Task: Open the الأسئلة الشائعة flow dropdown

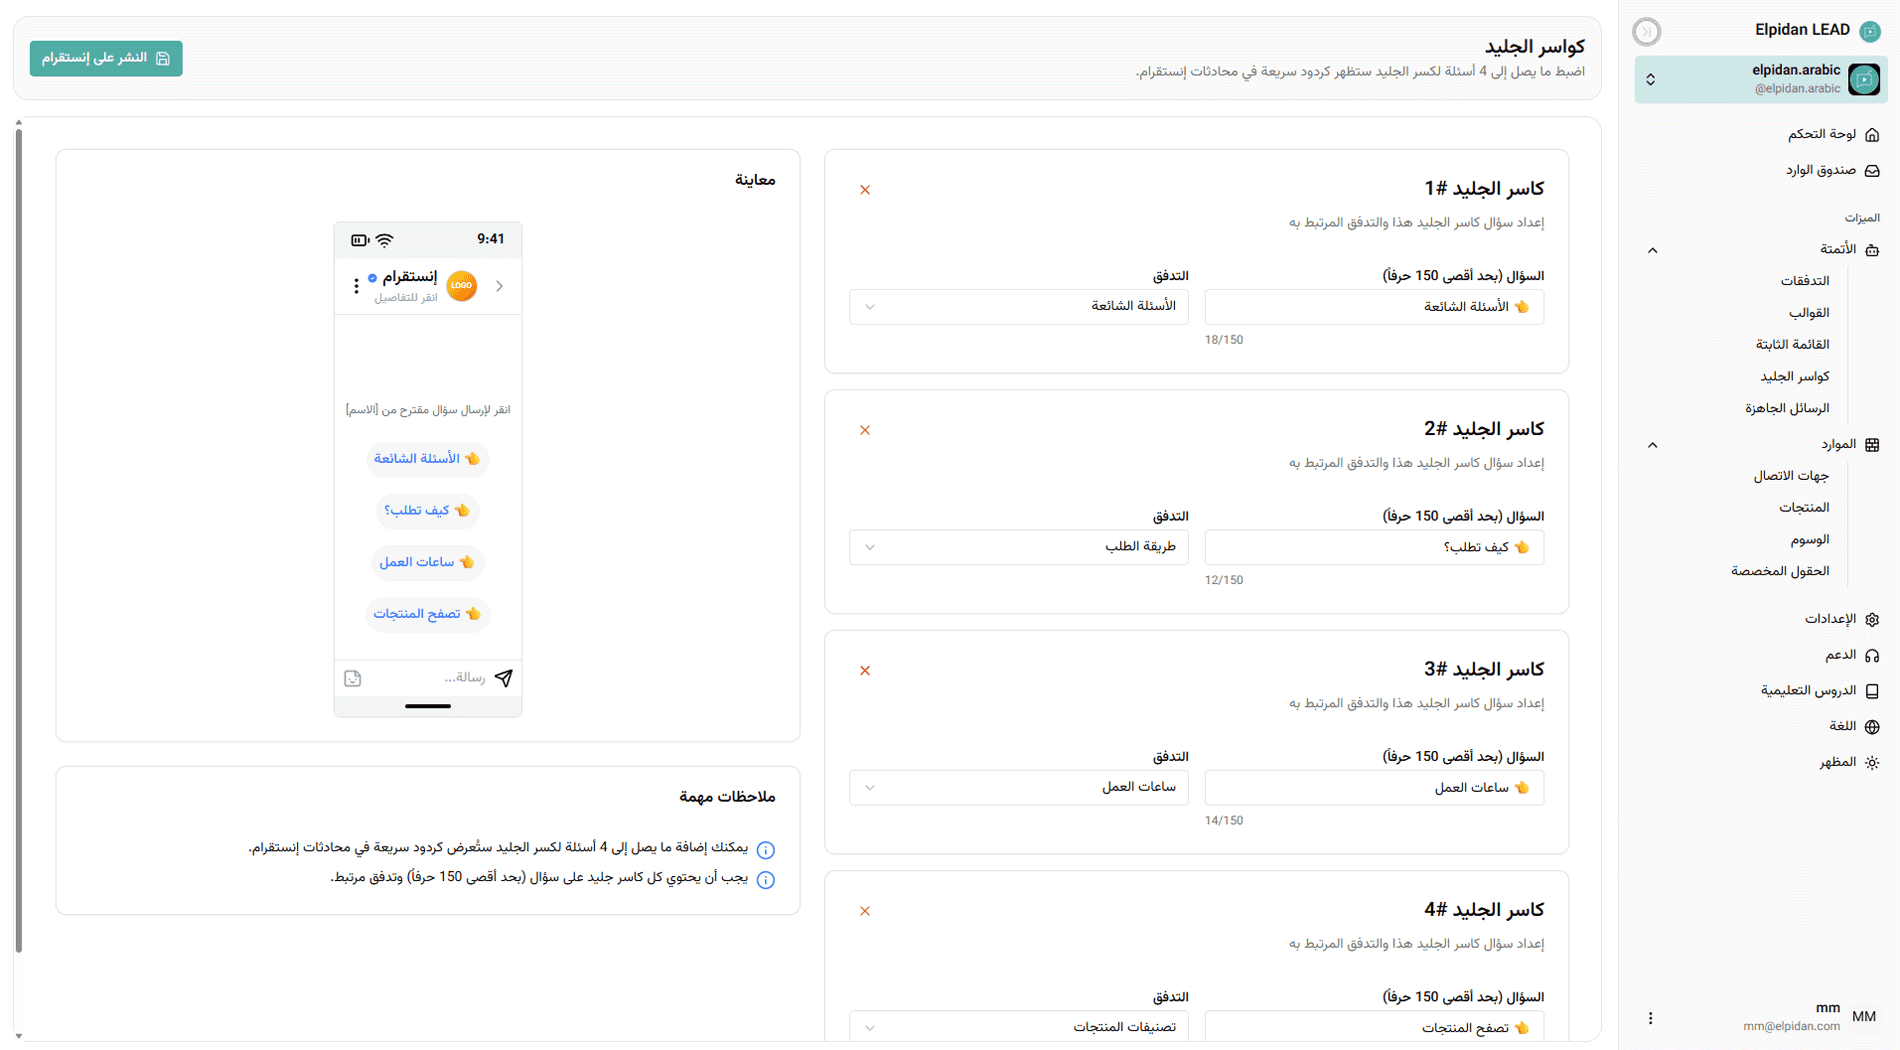Action: [1018, 307]
